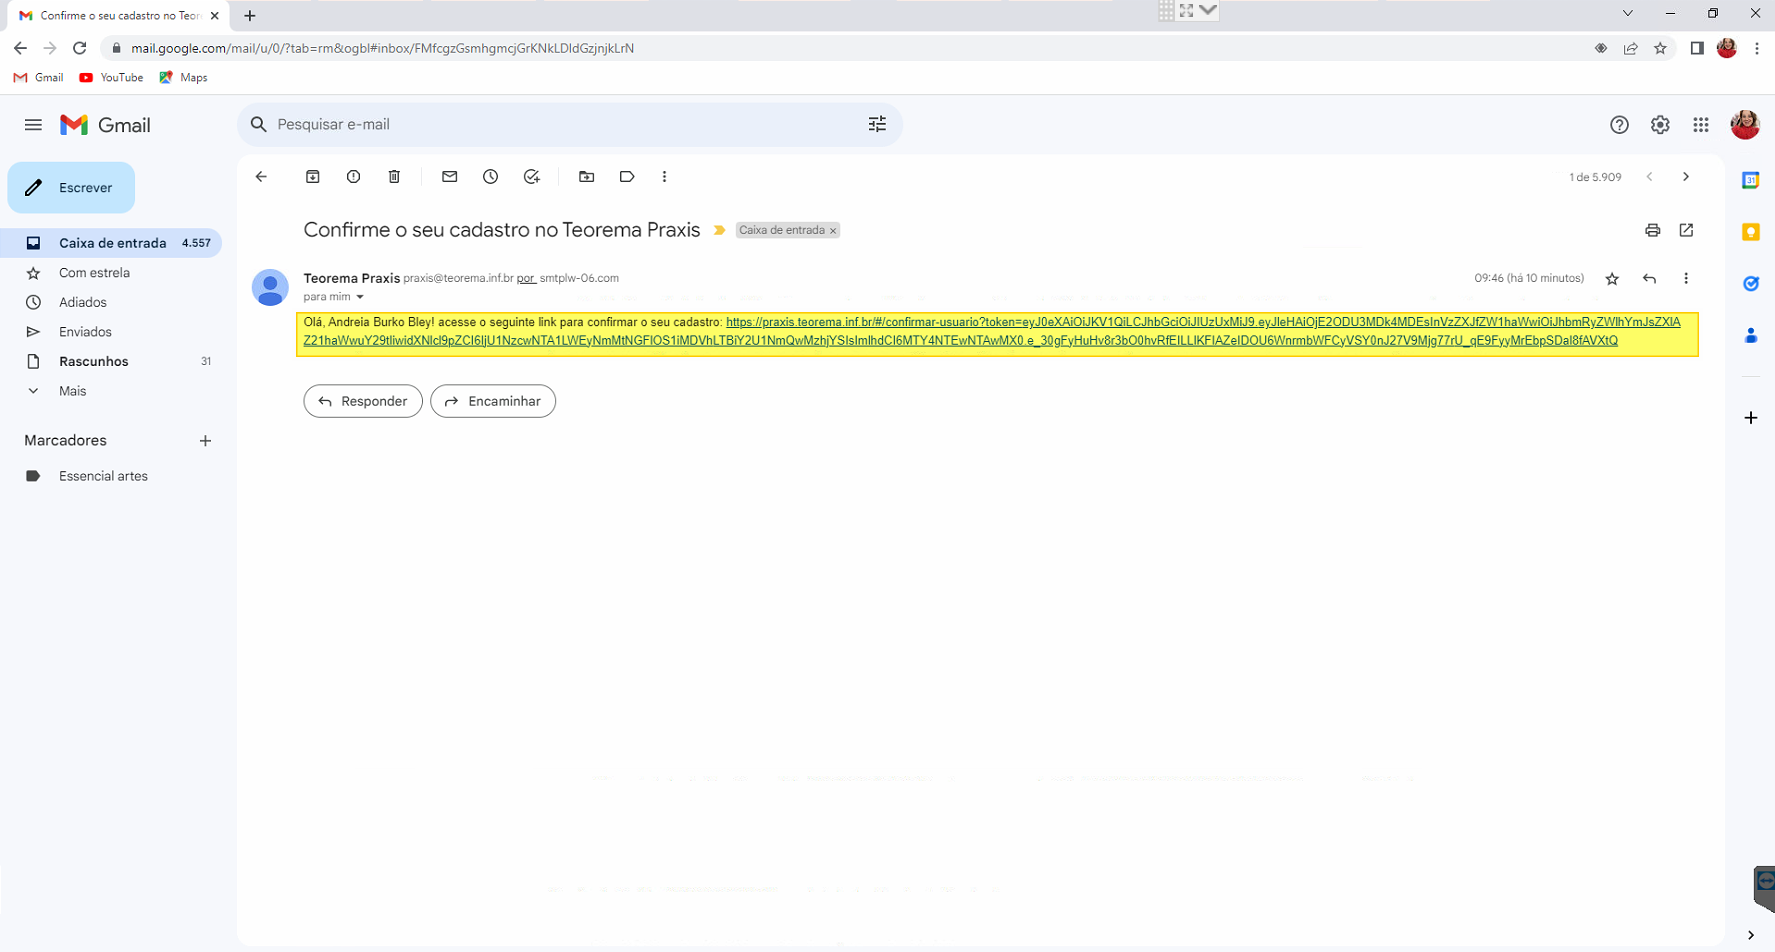Open new browser tab
This screenshot has height=952, width=1775.
250,16
